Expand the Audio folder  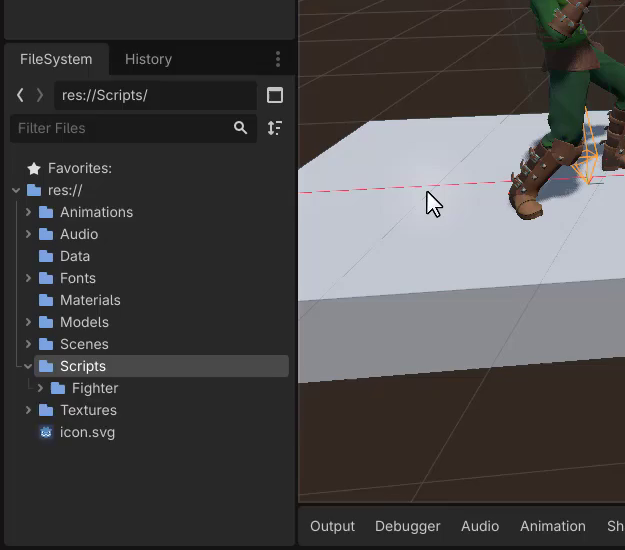tap(28, 234)
